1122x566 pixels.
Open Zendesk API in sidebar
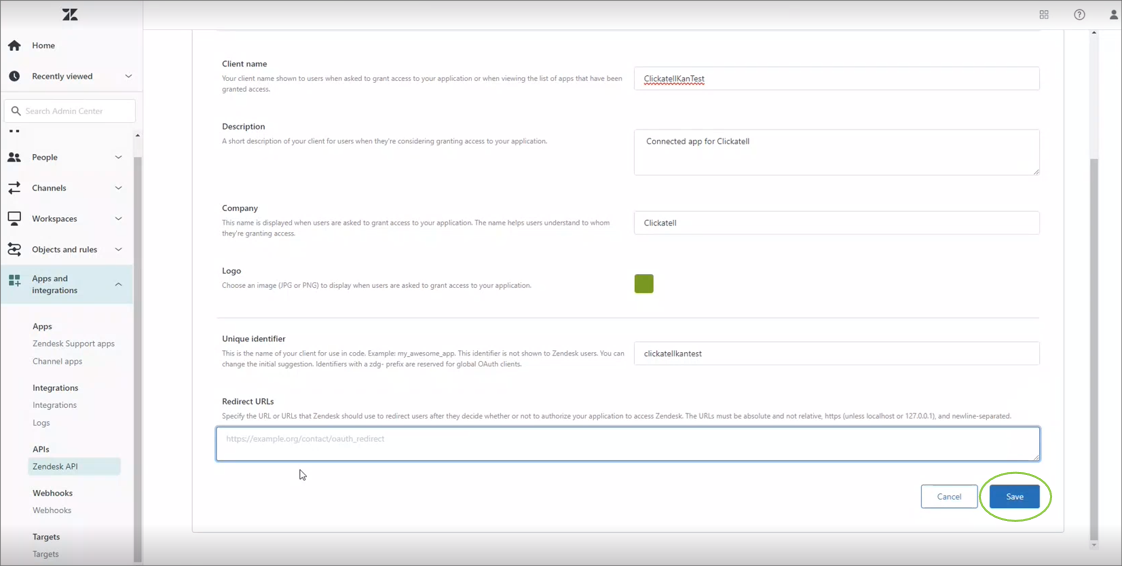pyautogui.click(x=55, y=466)
